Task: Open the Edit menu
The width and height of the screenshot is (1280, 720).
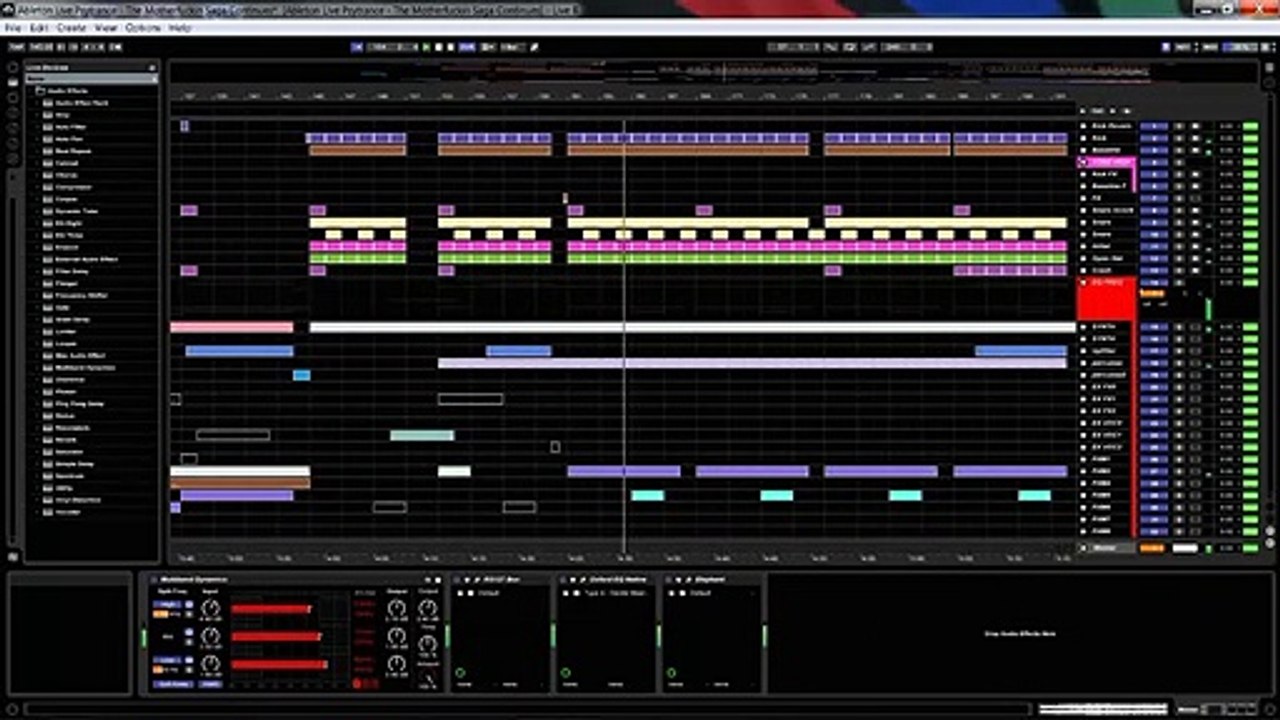Action: pos(39,28)
